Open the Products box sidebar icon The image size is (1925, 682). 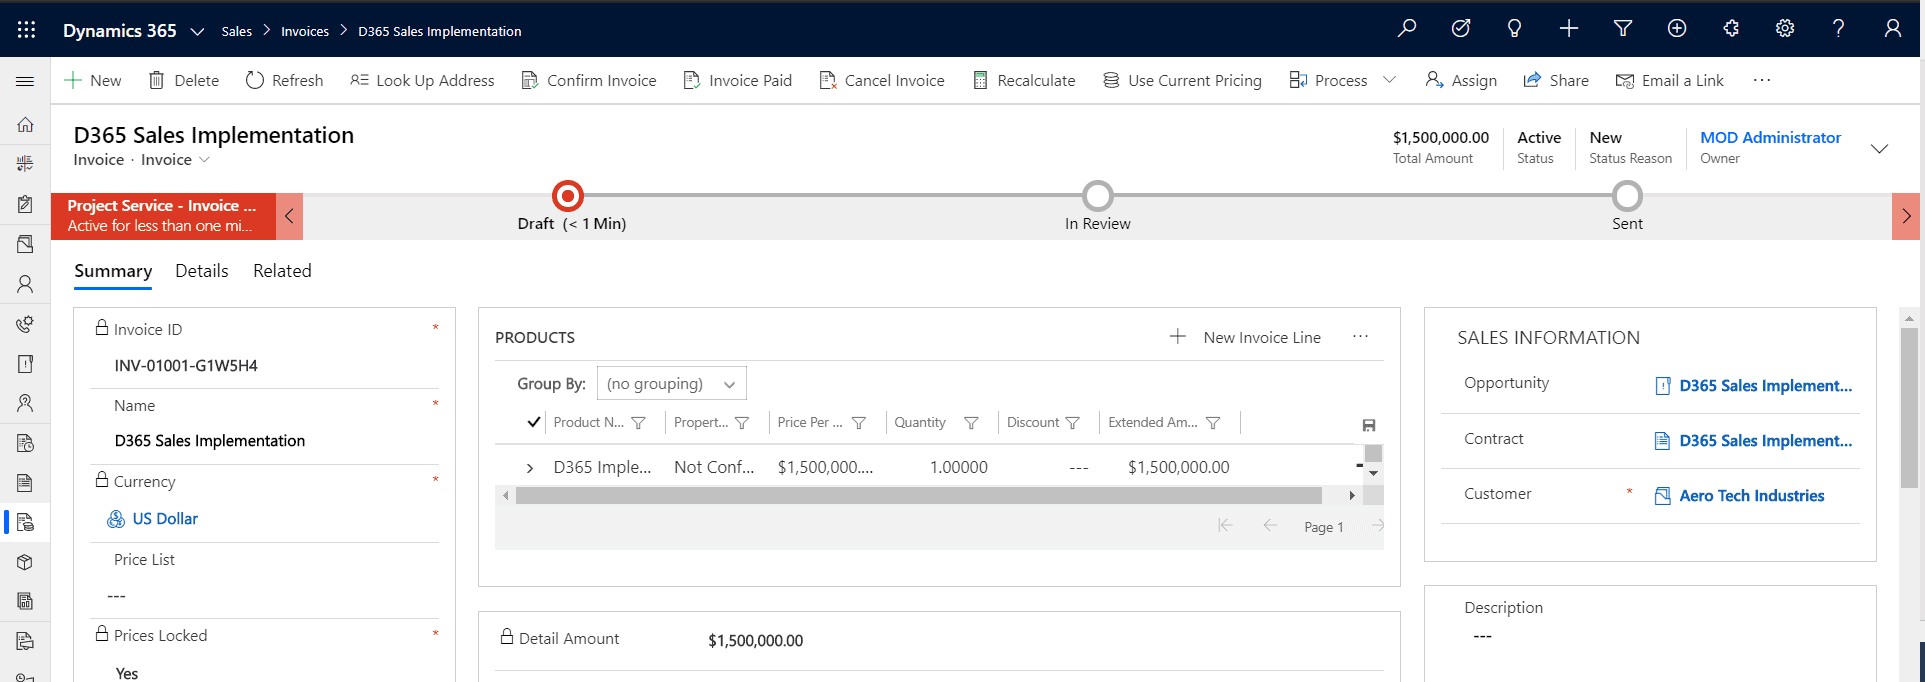tap(25, 562)
